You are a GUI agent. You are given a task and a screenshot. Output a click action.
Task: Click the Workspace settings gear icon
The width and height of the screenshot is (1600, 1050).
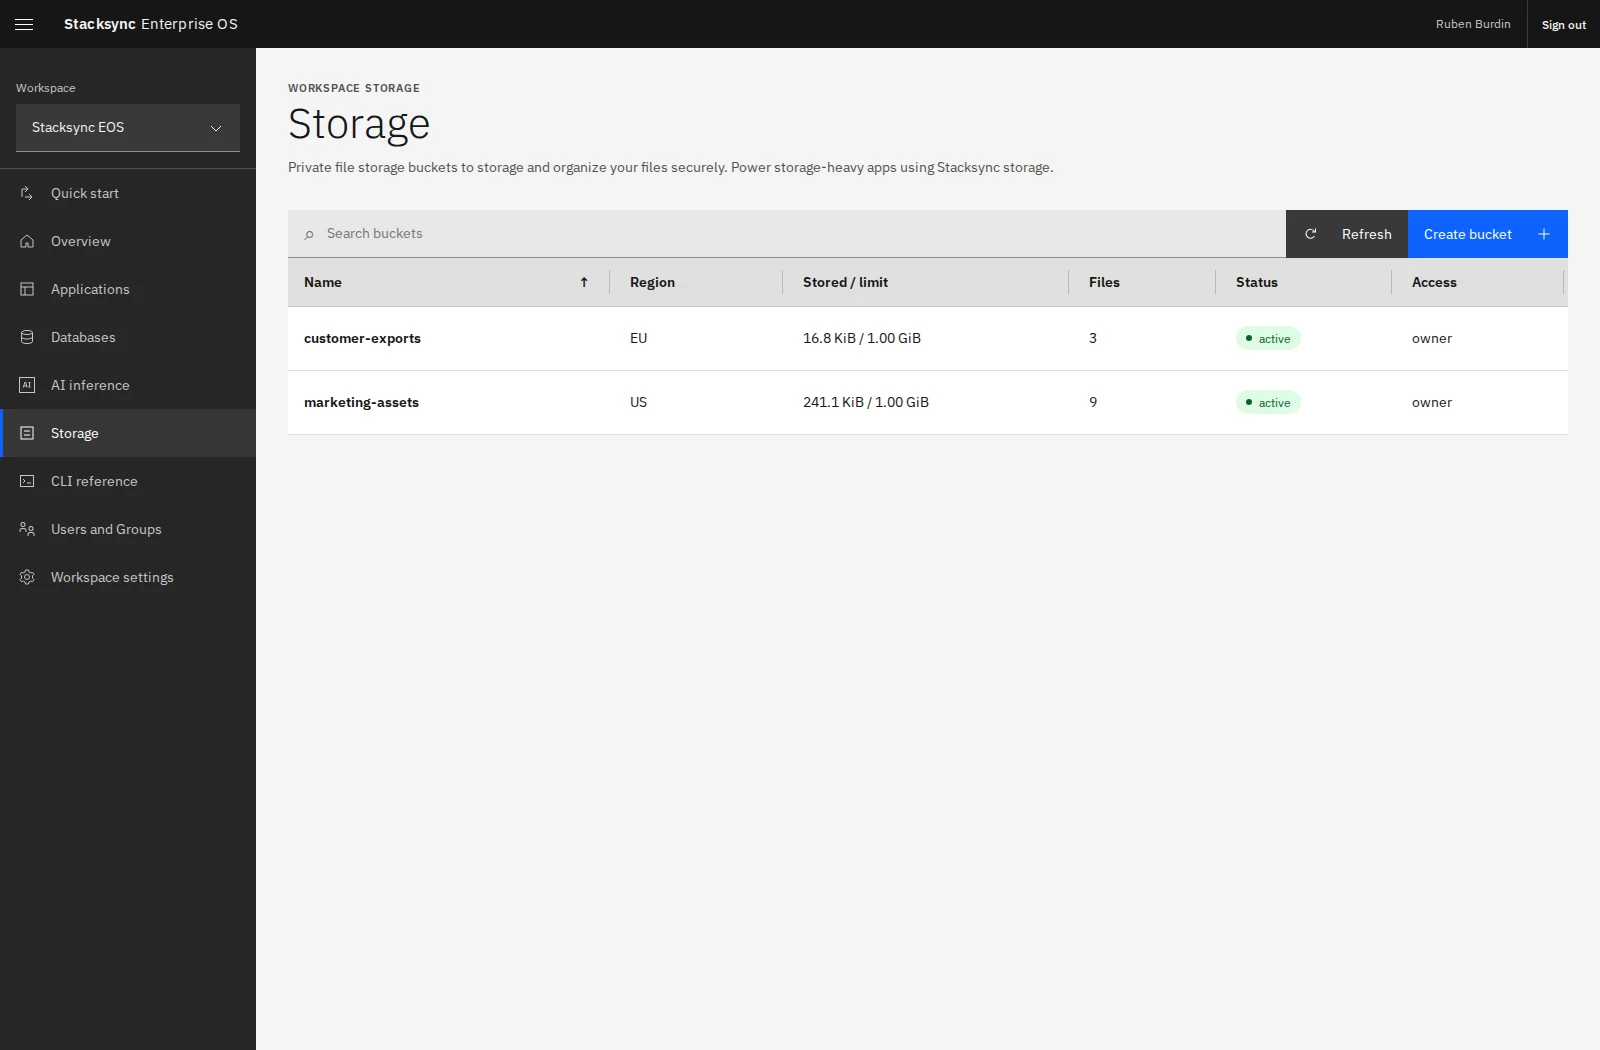pyautogui.click(x=27, y=577)
